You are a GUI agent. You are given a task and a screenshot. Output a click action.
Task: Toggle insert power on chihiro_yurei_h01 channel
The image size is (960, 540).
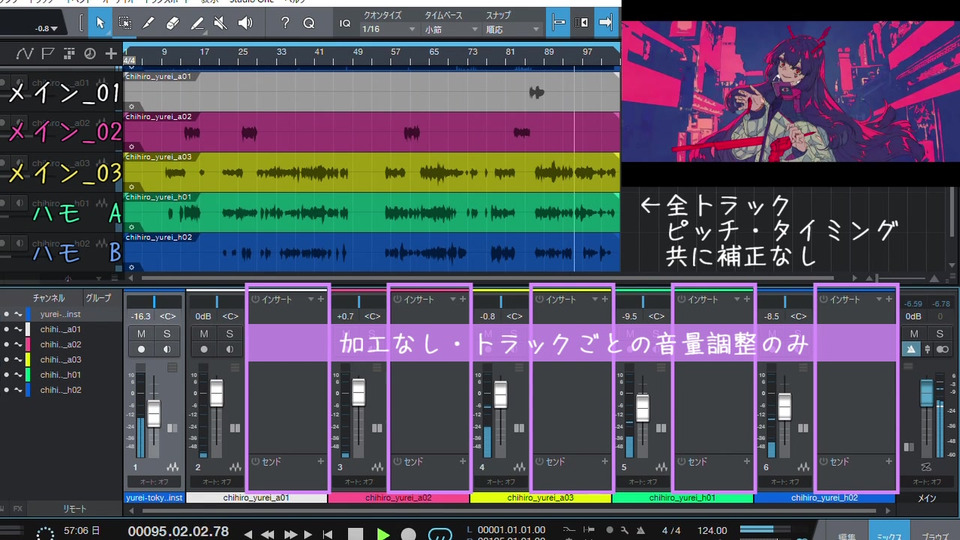681,299
